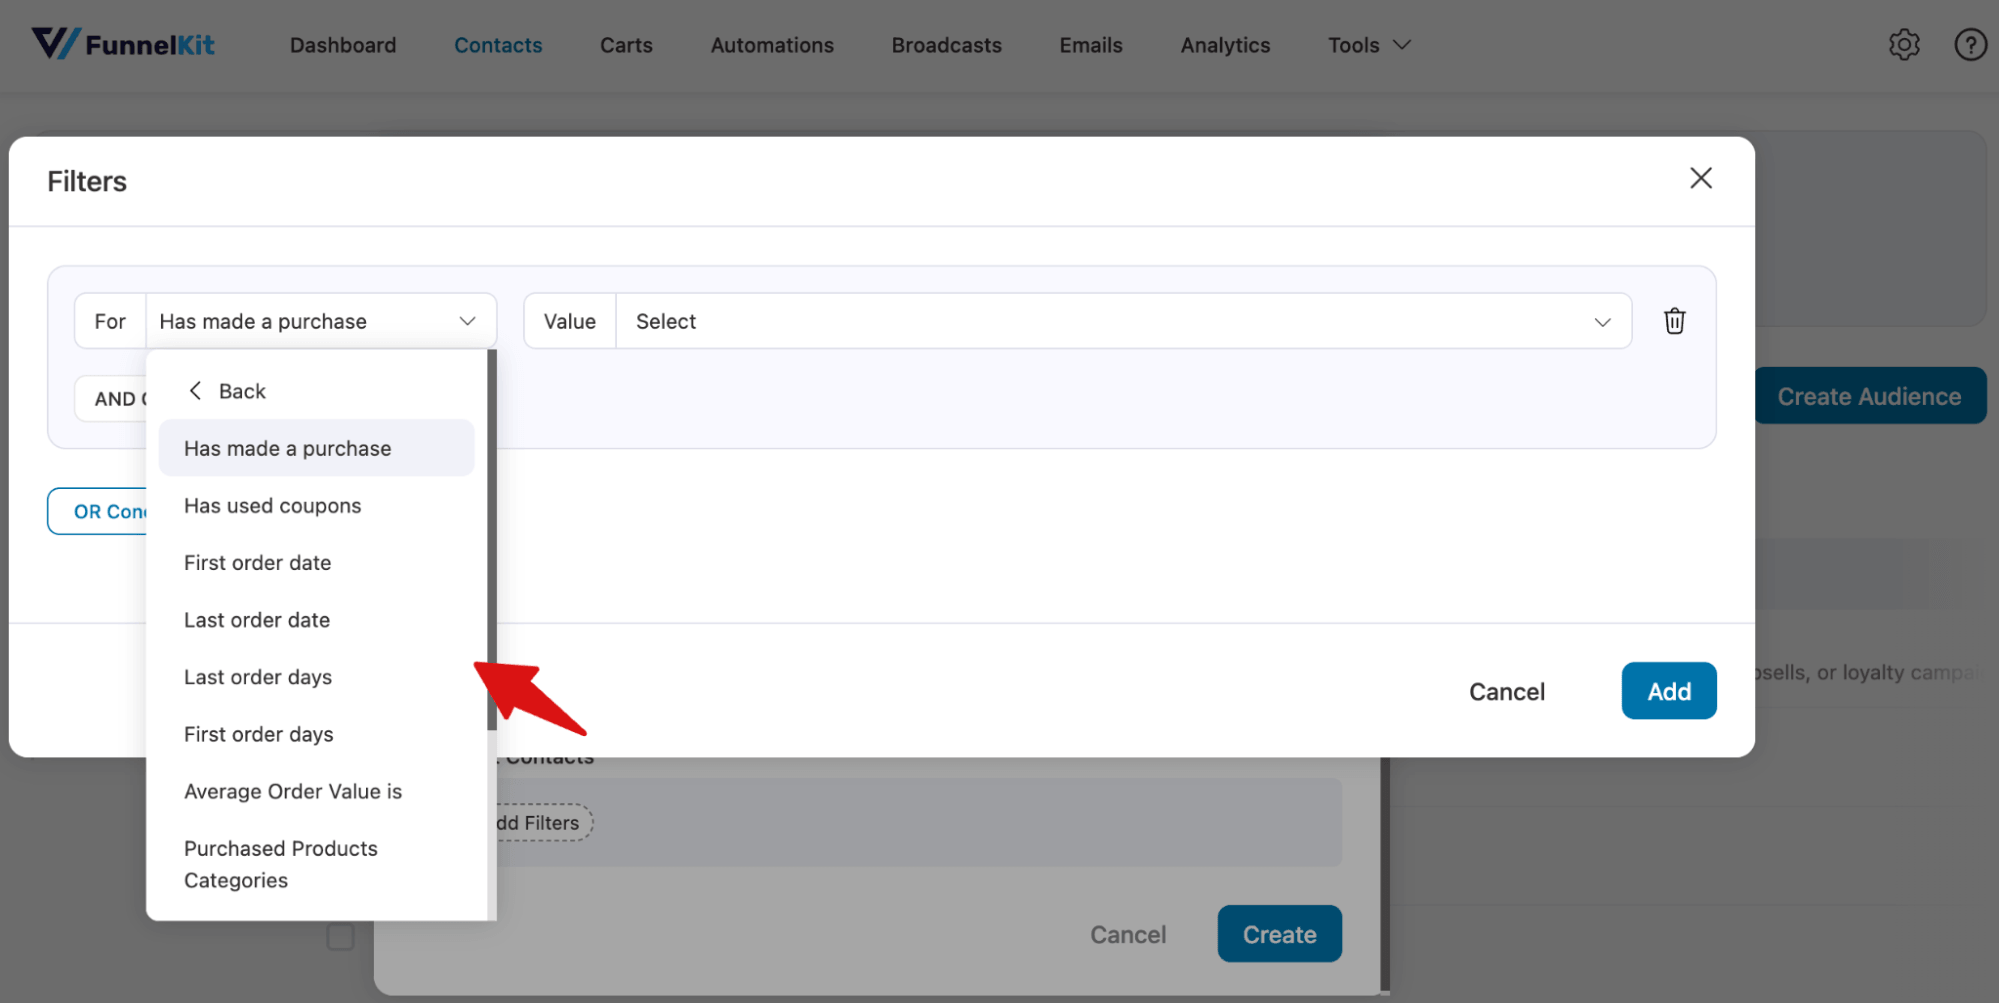Open the Contacts menu
This screenshot has height=1004, width=1999.
[x=498, y=45]
